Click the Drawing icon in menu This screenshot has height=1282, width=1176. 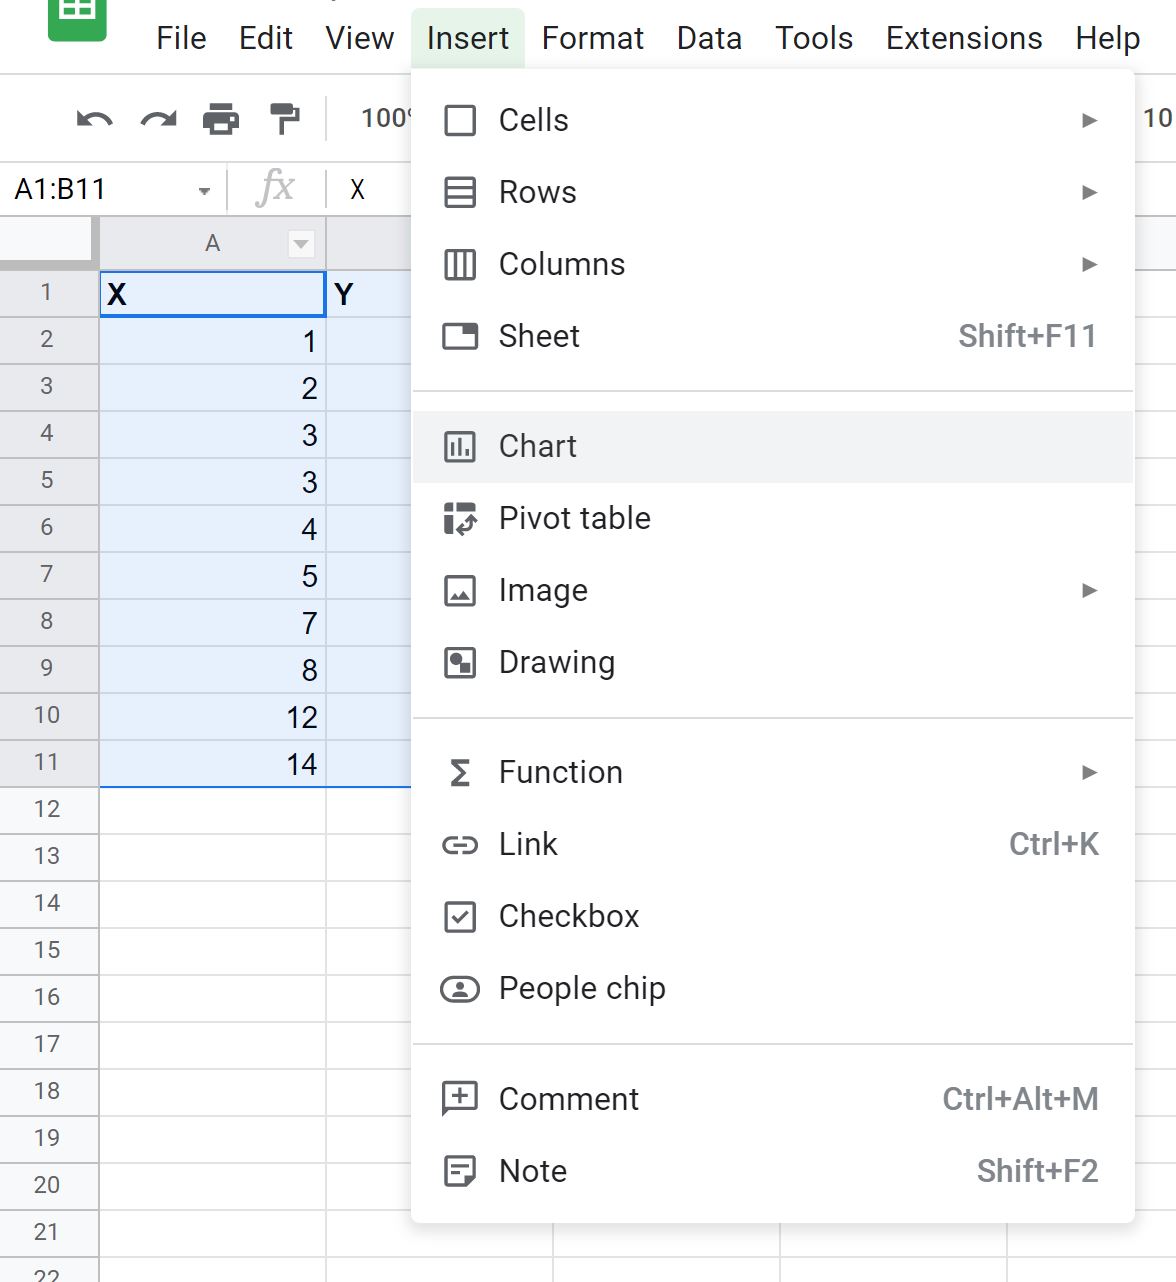(460, 662)
